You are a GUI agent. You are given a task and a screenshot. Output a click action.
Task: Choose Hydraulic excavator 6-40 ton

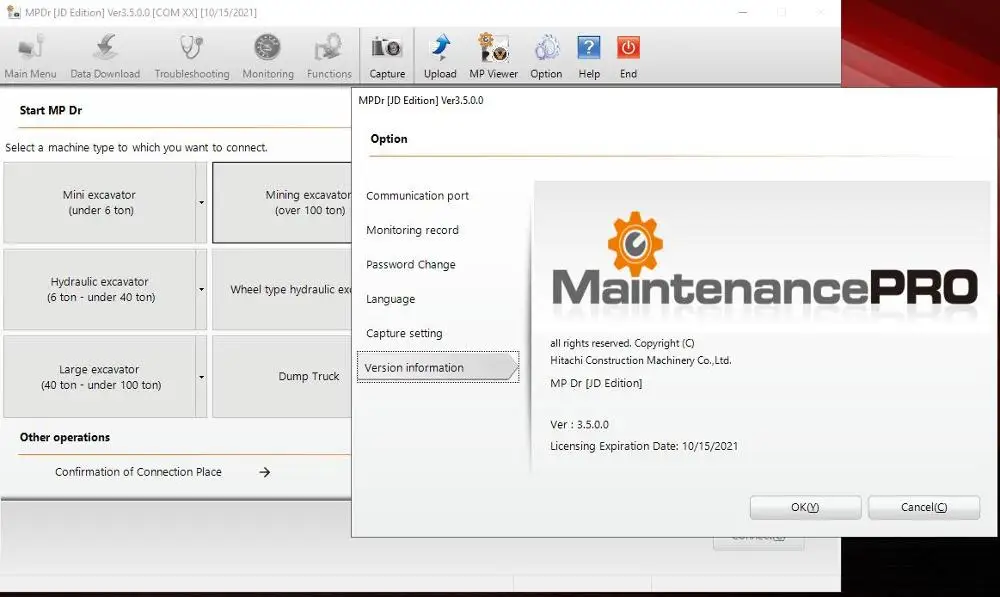click(100, 289)
